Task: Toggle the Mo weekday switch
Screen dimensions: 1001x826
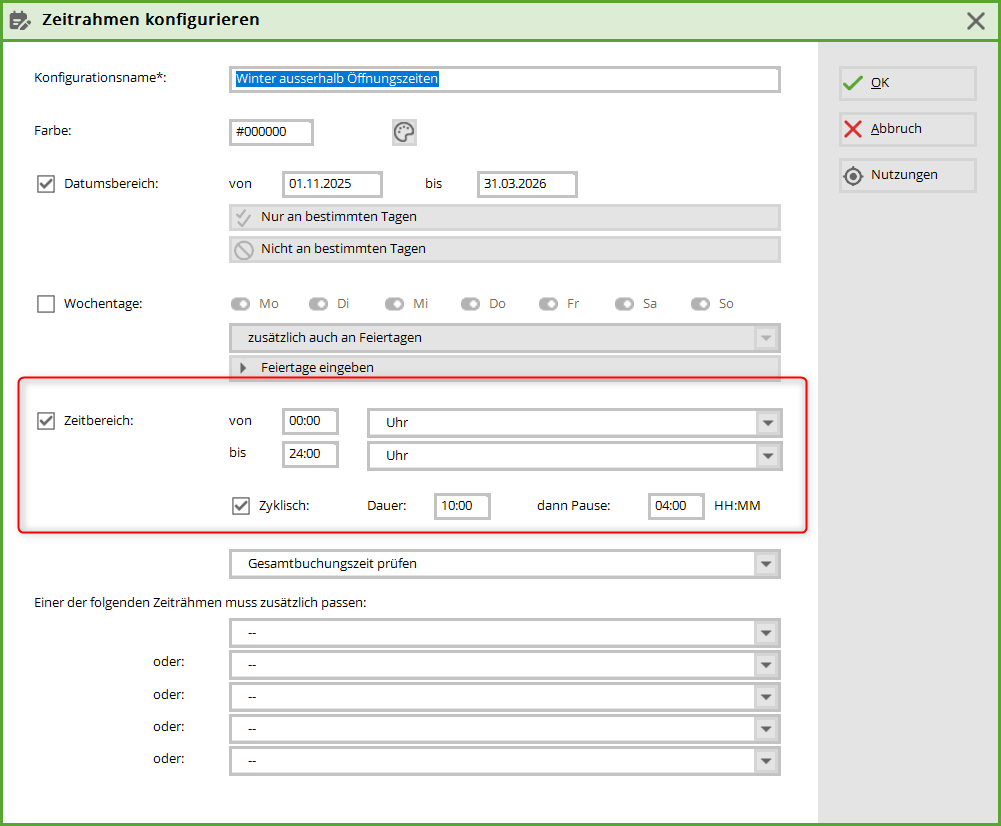Action: coord(241,304)
